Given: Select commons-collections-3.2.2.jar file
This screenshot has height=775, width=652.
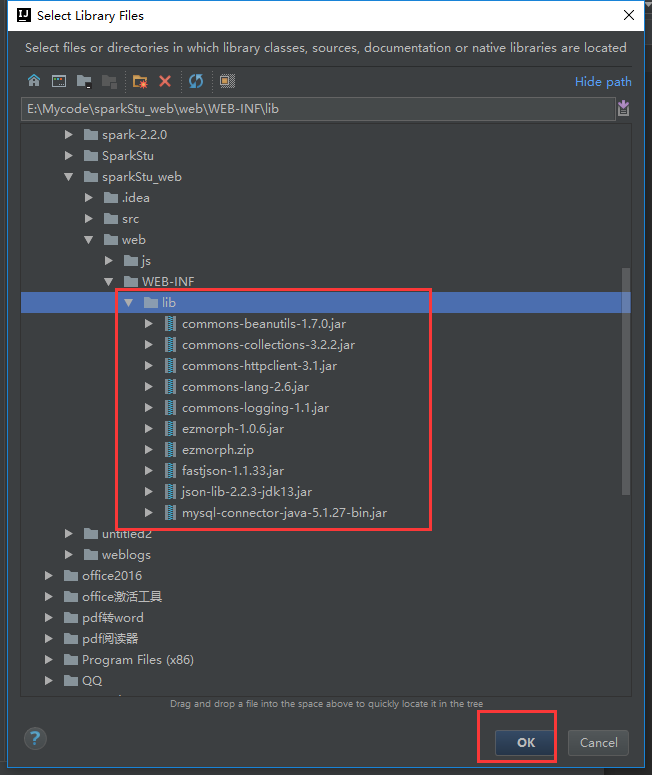Looking at the screenshot, I should pyautogui.click(x=268, y=344).
